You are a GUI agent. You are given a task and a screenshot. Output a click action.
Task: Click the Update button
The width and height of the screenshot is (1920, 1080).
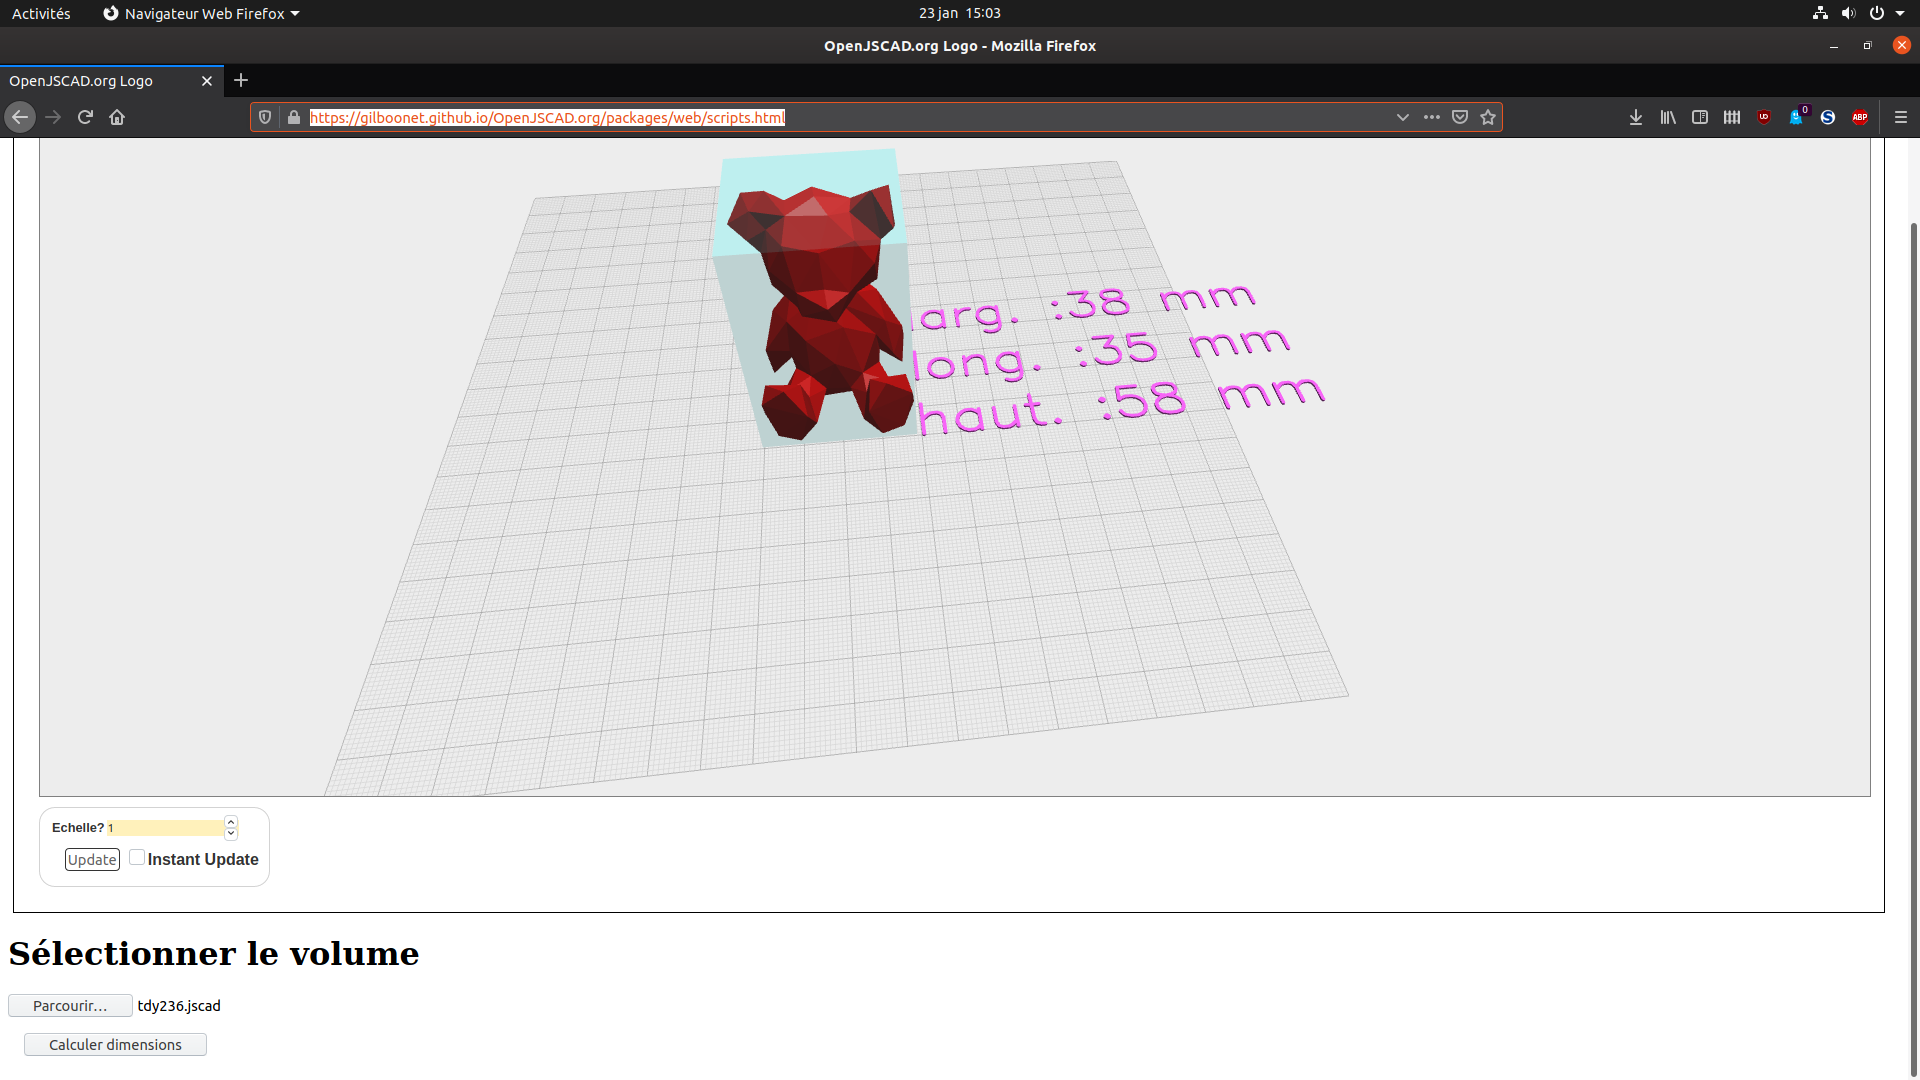pos(91,859)
